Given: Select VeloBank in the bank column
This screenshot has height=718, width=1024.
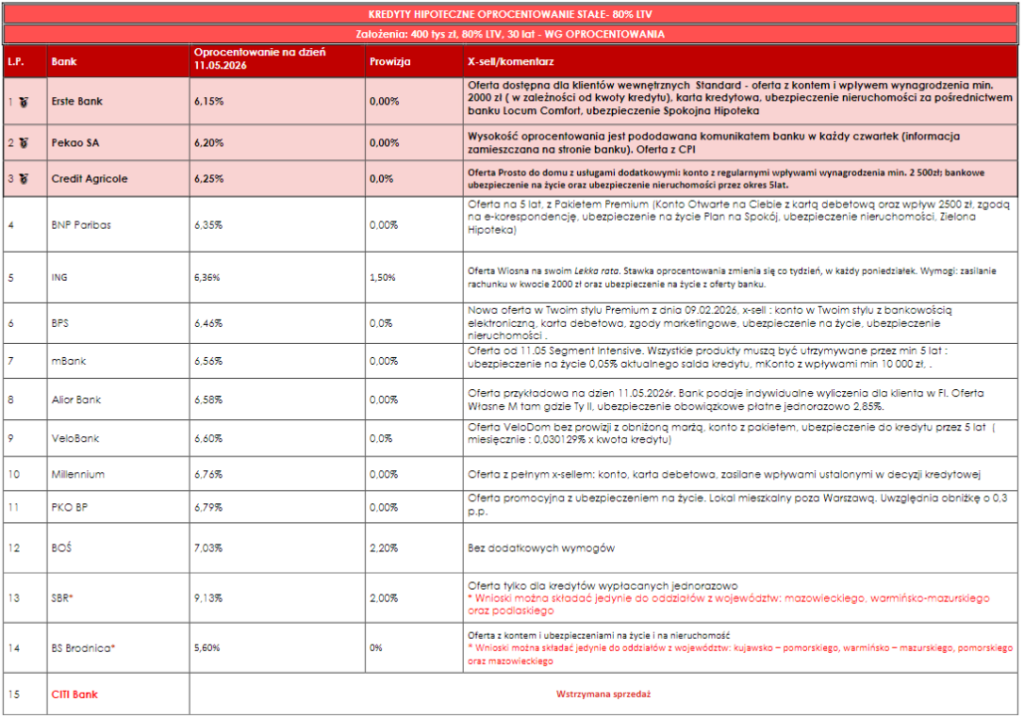Looking at the screenshot, I should point(75,438).
